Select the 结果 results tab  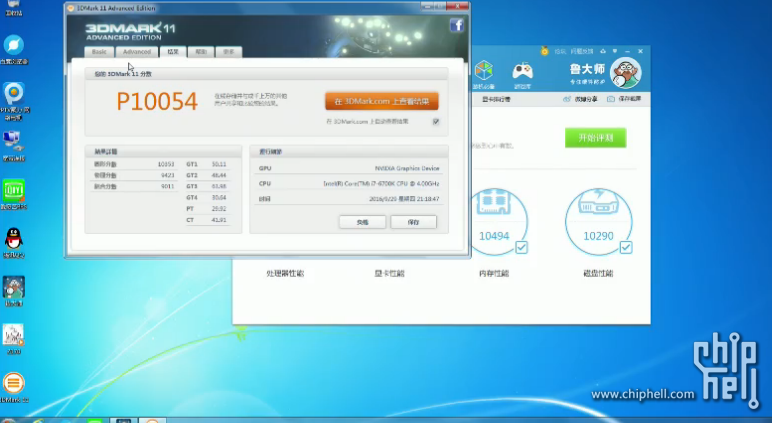[173, 51]
